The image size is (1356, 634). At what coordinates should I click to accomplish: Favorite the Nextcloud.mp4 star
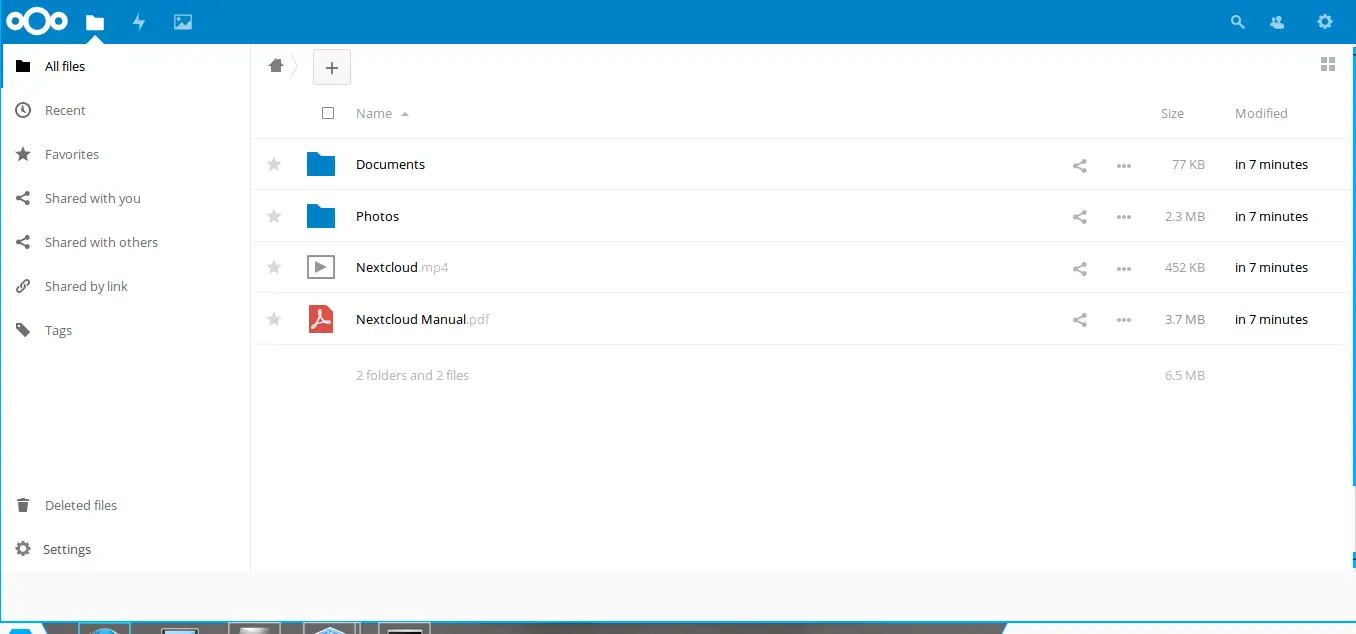click(x=274, y=267)
